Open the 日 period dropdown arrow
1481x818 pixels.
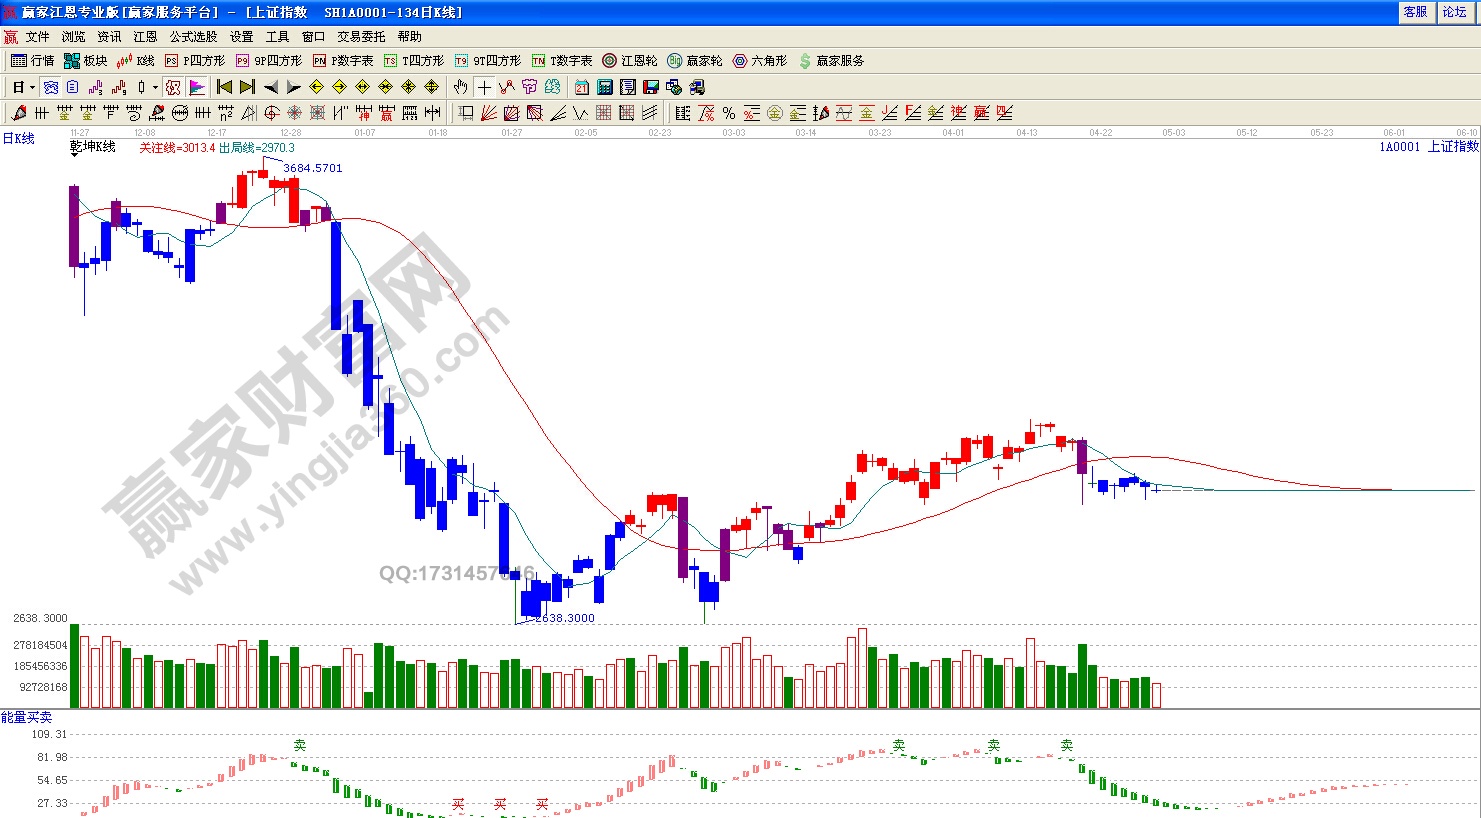pyautogui.click(x=32, y=87)
